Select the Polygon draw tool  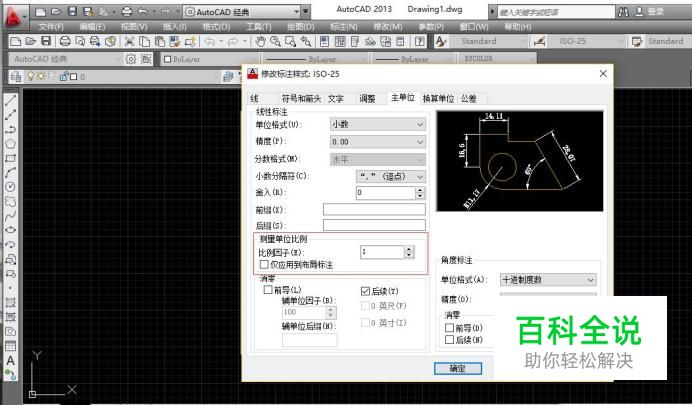(10, 143)
